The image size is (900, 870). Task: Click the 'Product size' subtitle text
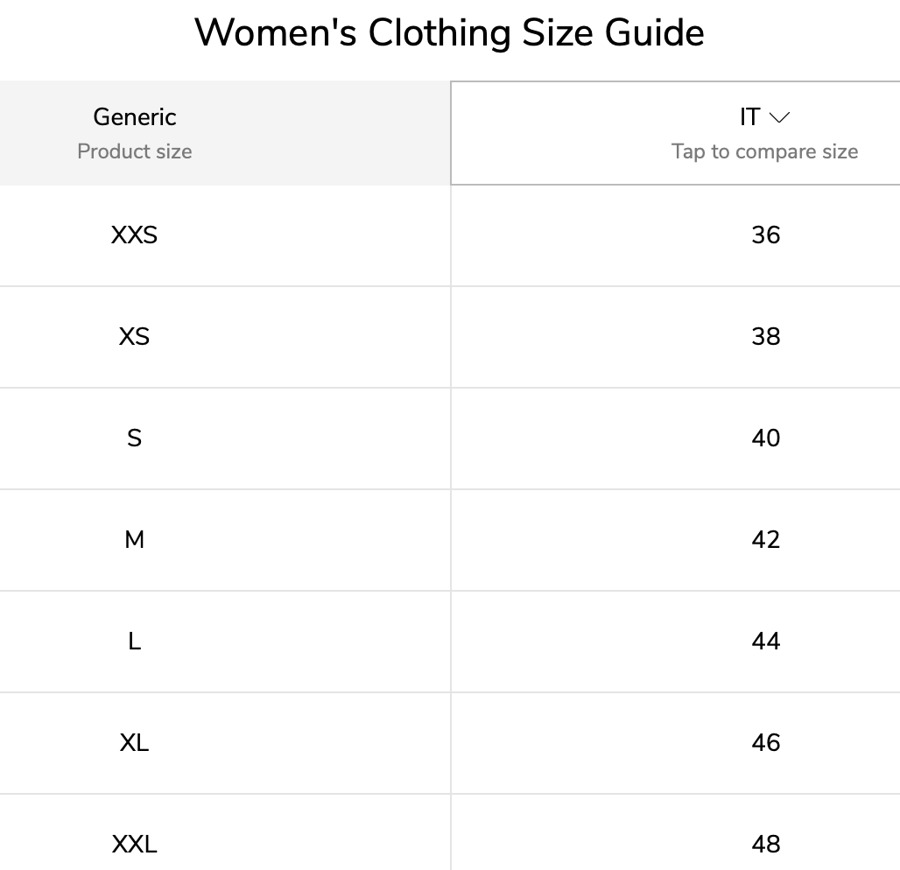(x=135, y=151)
